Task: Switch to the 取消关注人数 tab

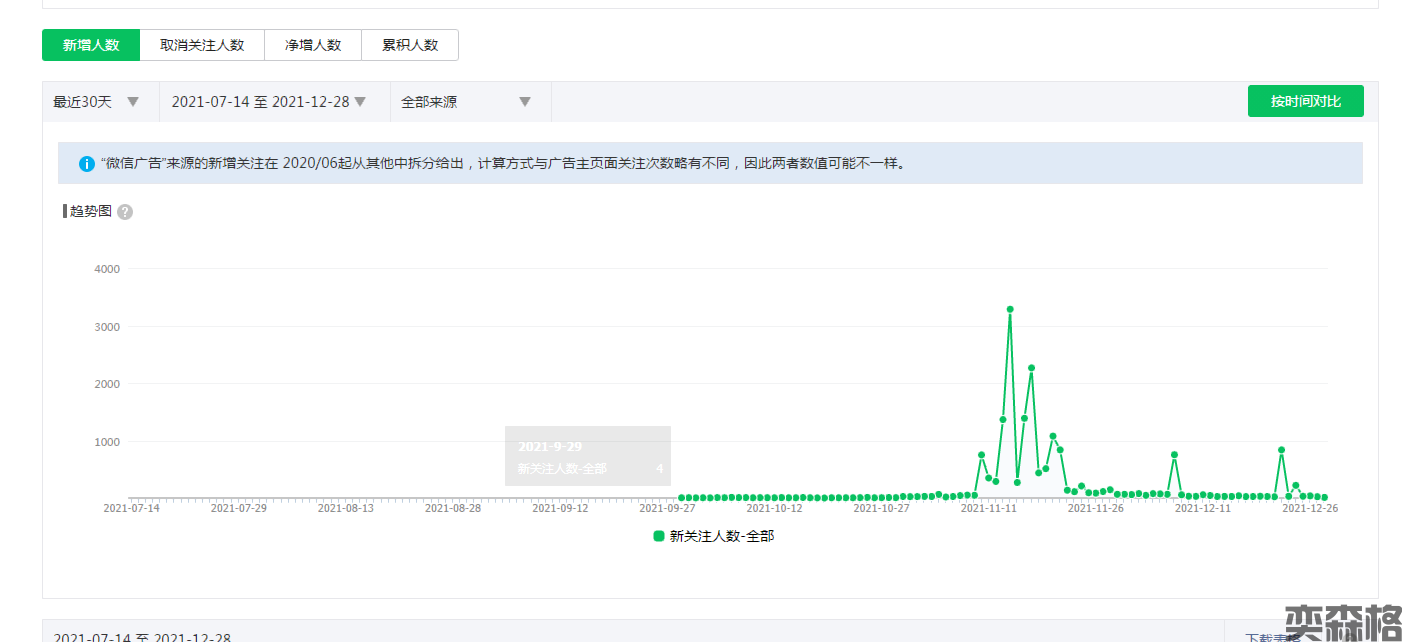Action: tap(202, 45)
